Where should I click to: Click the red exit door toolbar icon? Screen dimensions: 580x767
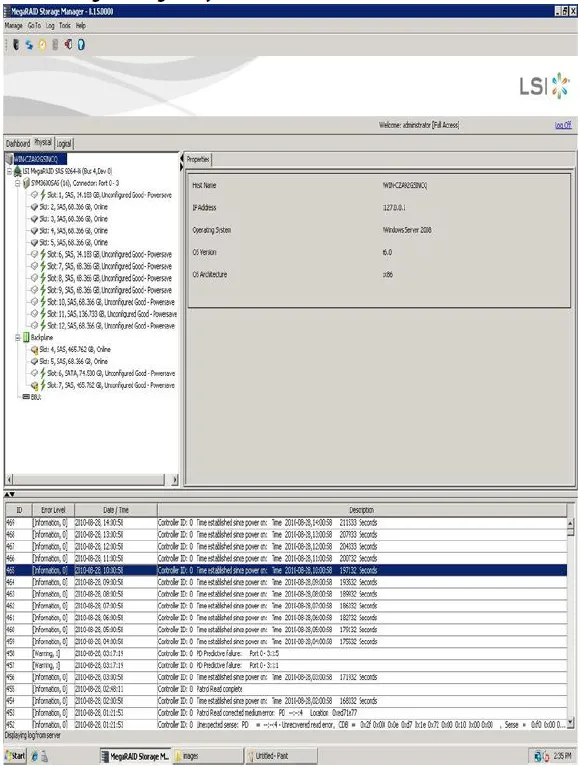68,45
